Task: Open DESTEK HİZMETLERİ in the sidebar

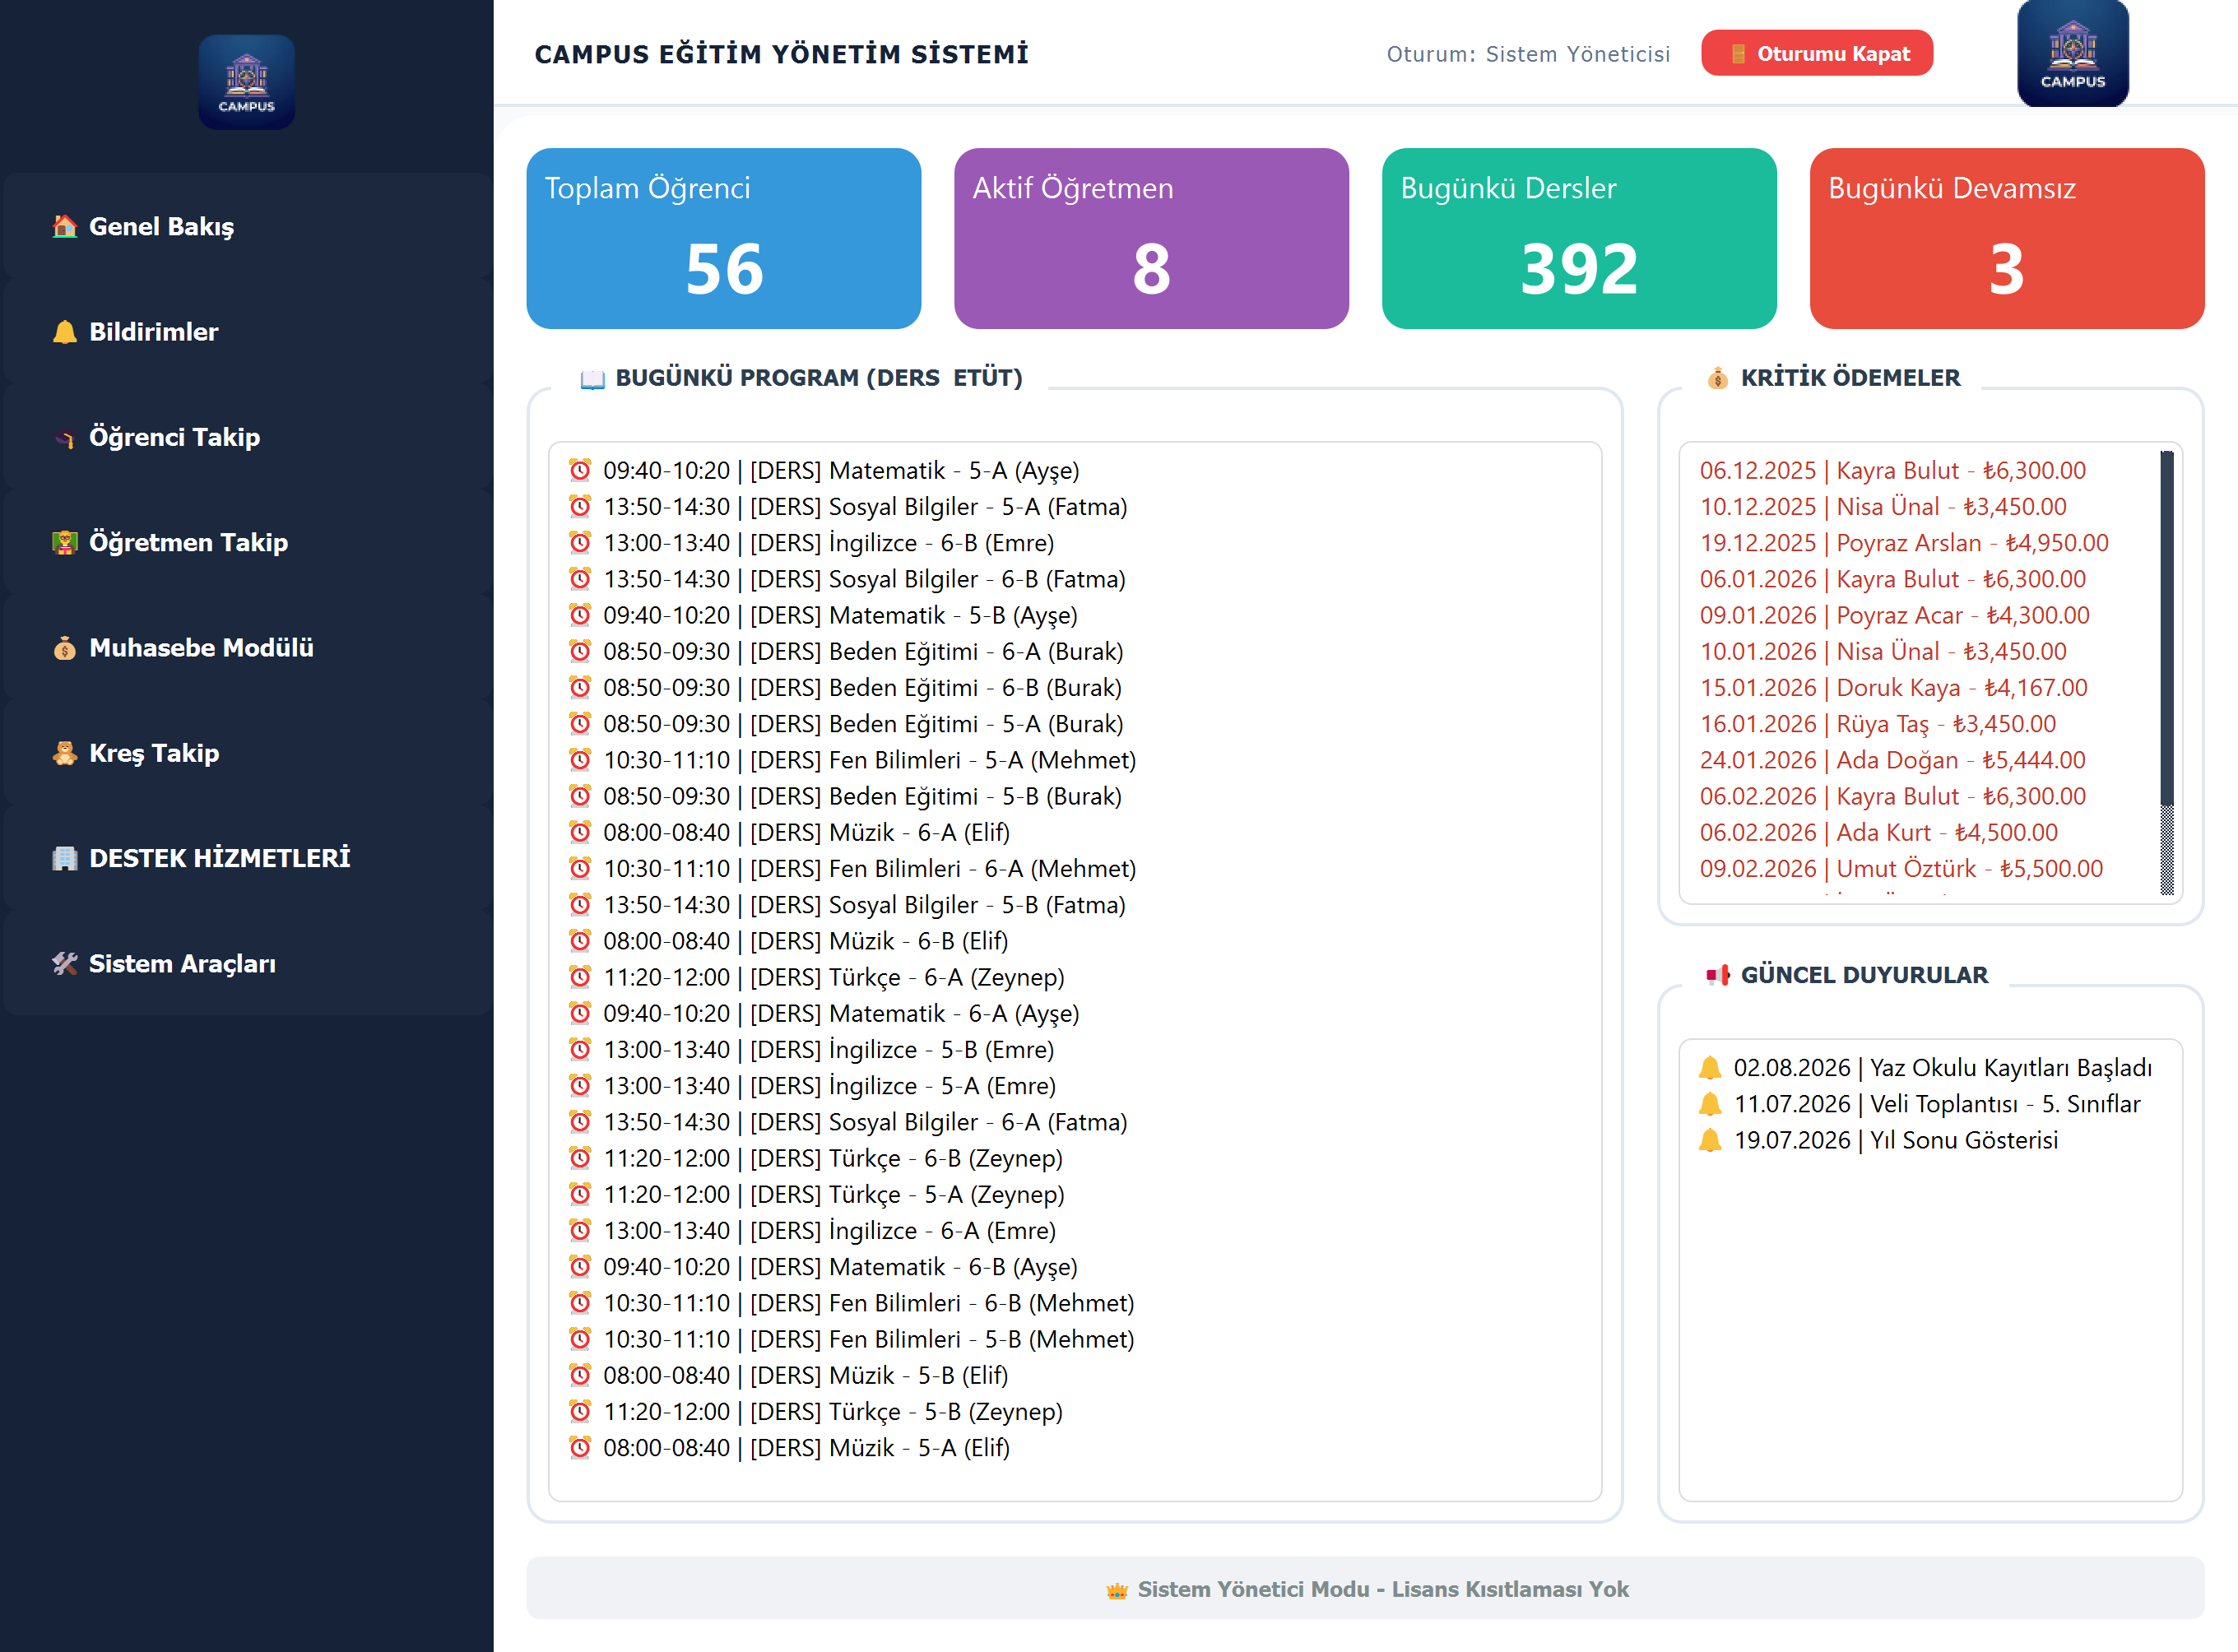Action: pyautogui.click(x=247, y=858)
